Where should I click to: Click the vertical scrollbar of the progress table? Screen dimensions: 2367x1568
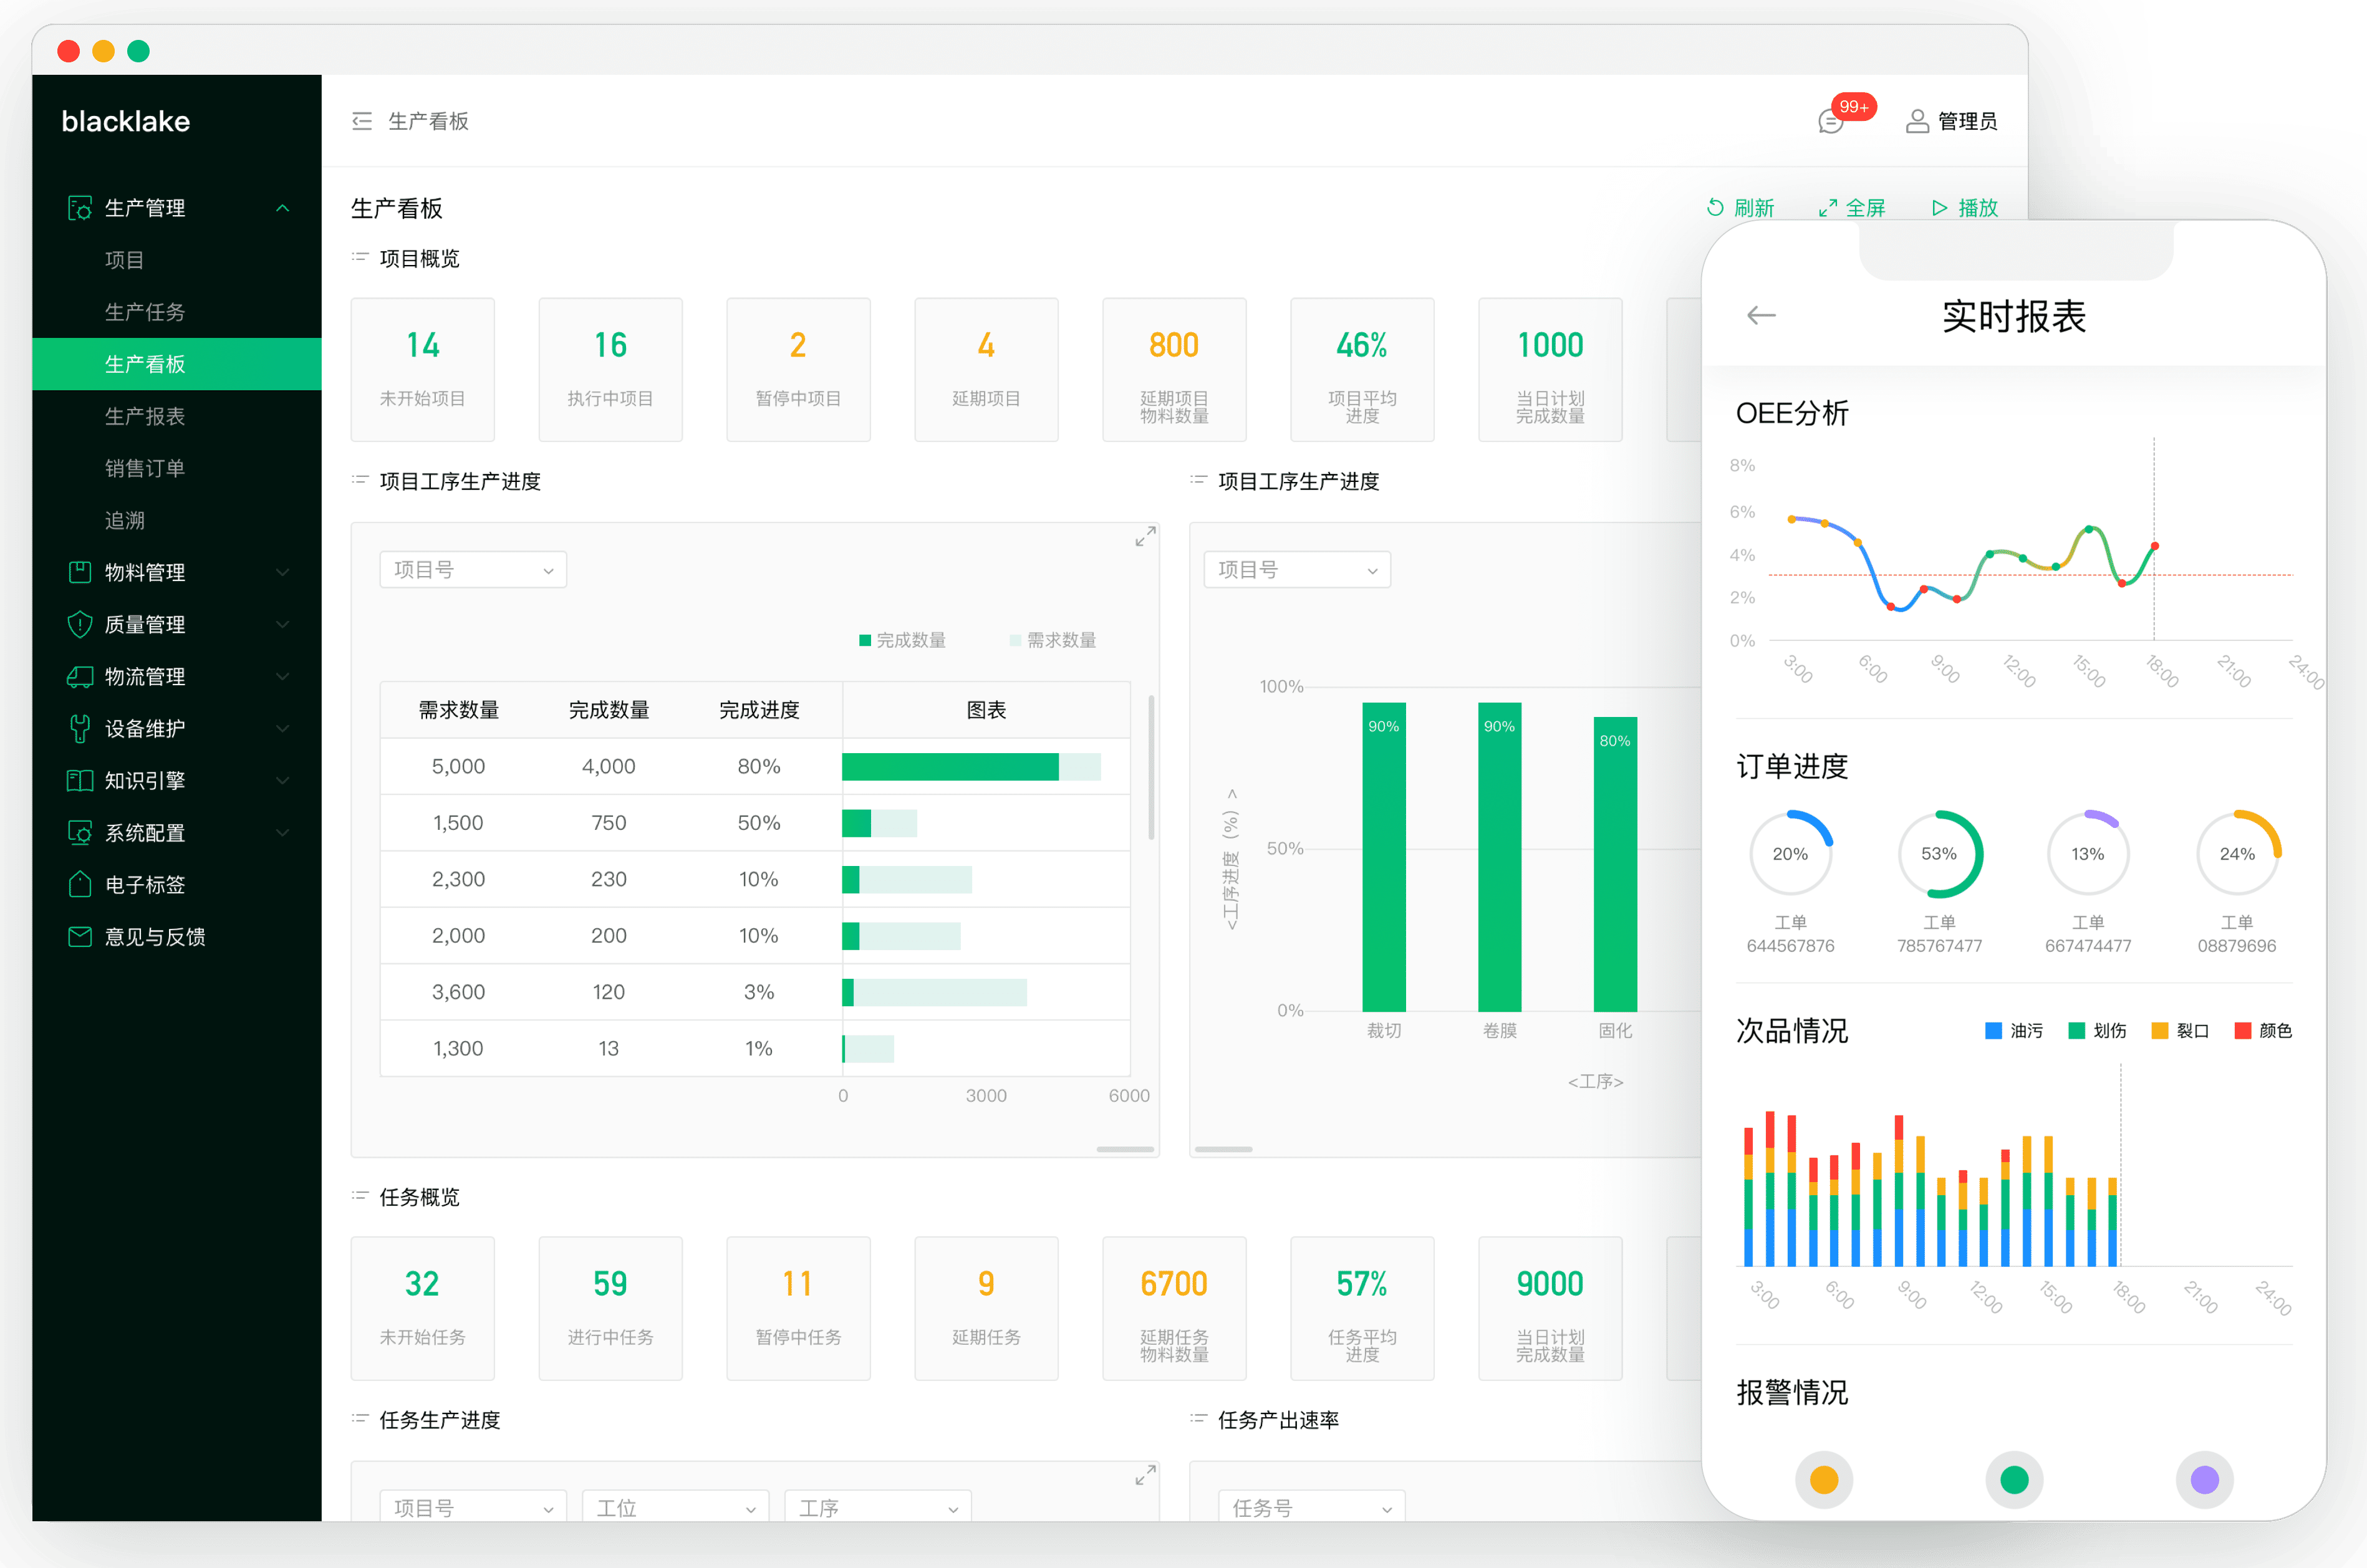coord(1151,768)
